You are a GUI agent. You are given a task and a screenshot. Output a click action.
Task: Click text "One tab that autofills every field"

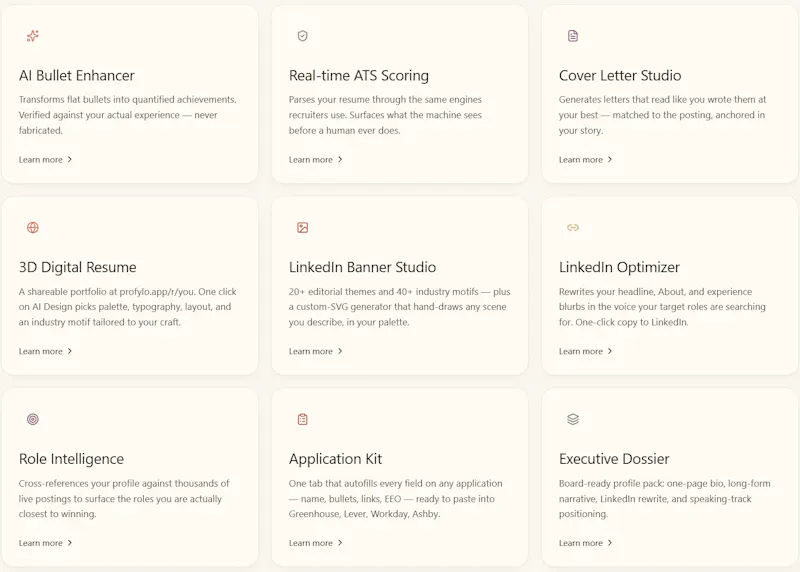pos(358,483)
